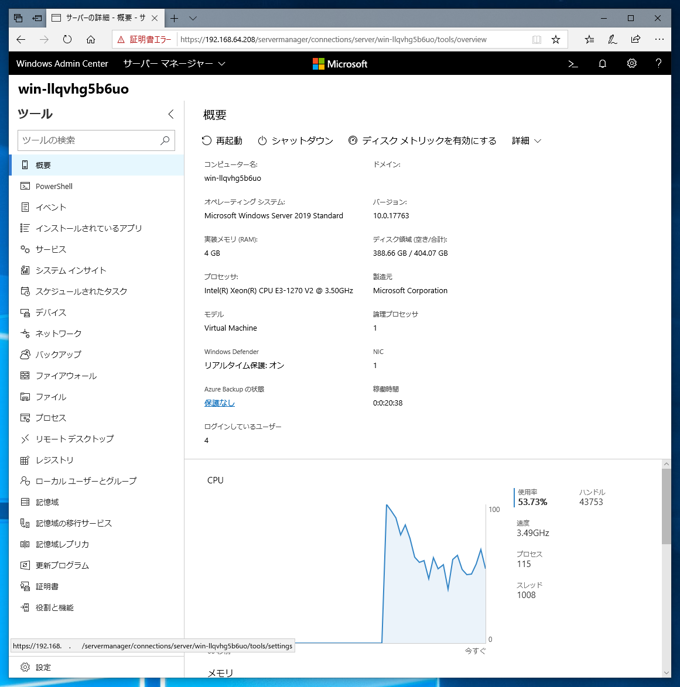Click the レジストリ icon
The width and height of the screenshot is (680, 687).
coord(25,460)
